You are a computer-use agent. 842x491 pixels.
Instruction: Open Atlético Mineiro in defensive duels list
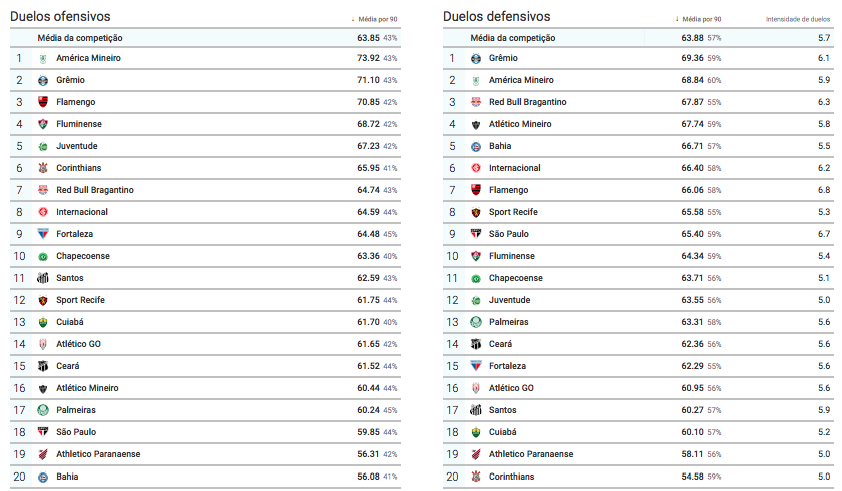pos(520,124)
